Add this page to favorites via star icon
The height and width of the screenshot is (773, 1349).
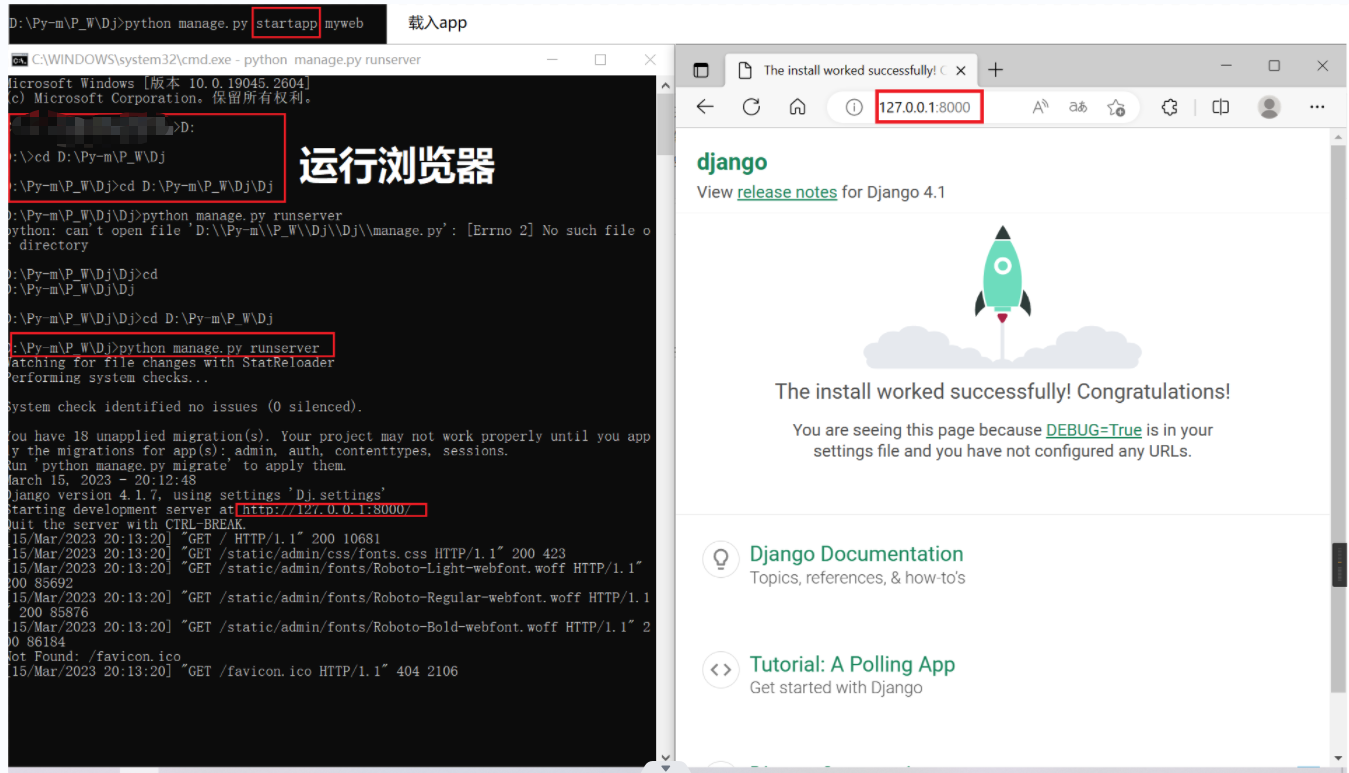1117,107
